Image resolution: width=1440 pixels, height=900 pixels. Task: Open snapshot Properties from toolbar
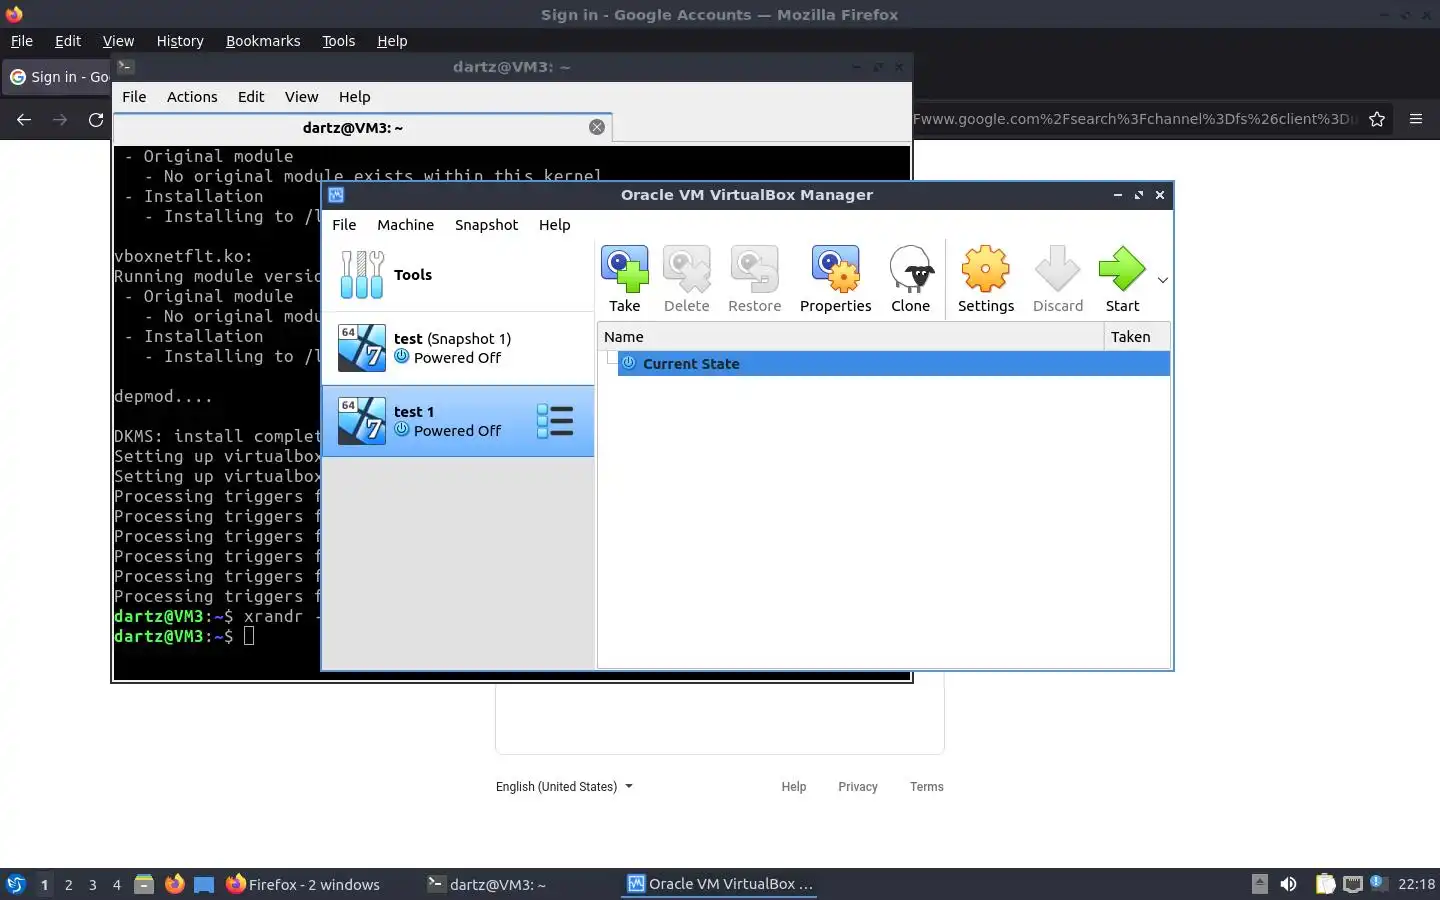click(835, 279)
